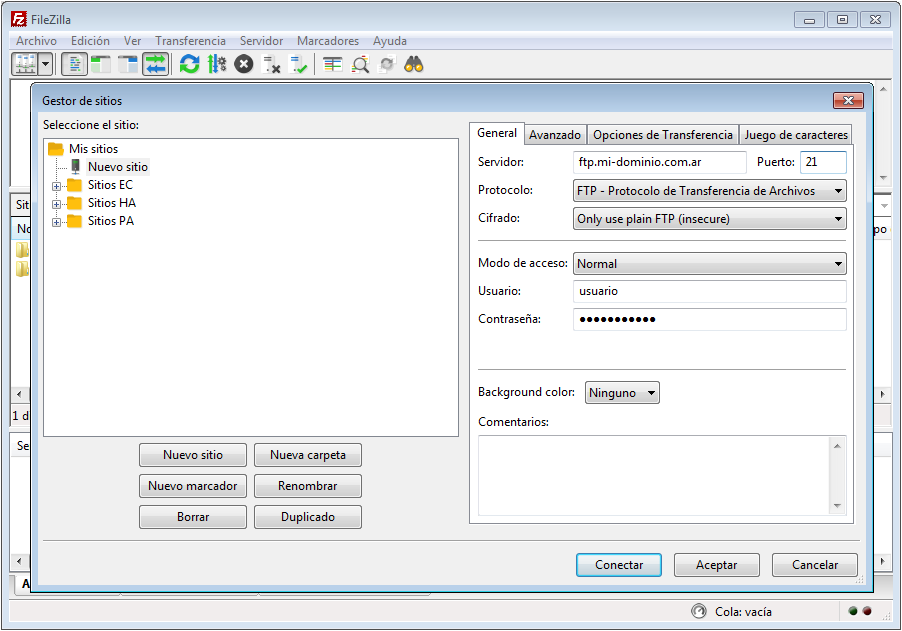Image resolution: width=902 pixels, height=631 pixels.
Task: Expand the Sitios HA folder
Action: click(x=56, y=204)
